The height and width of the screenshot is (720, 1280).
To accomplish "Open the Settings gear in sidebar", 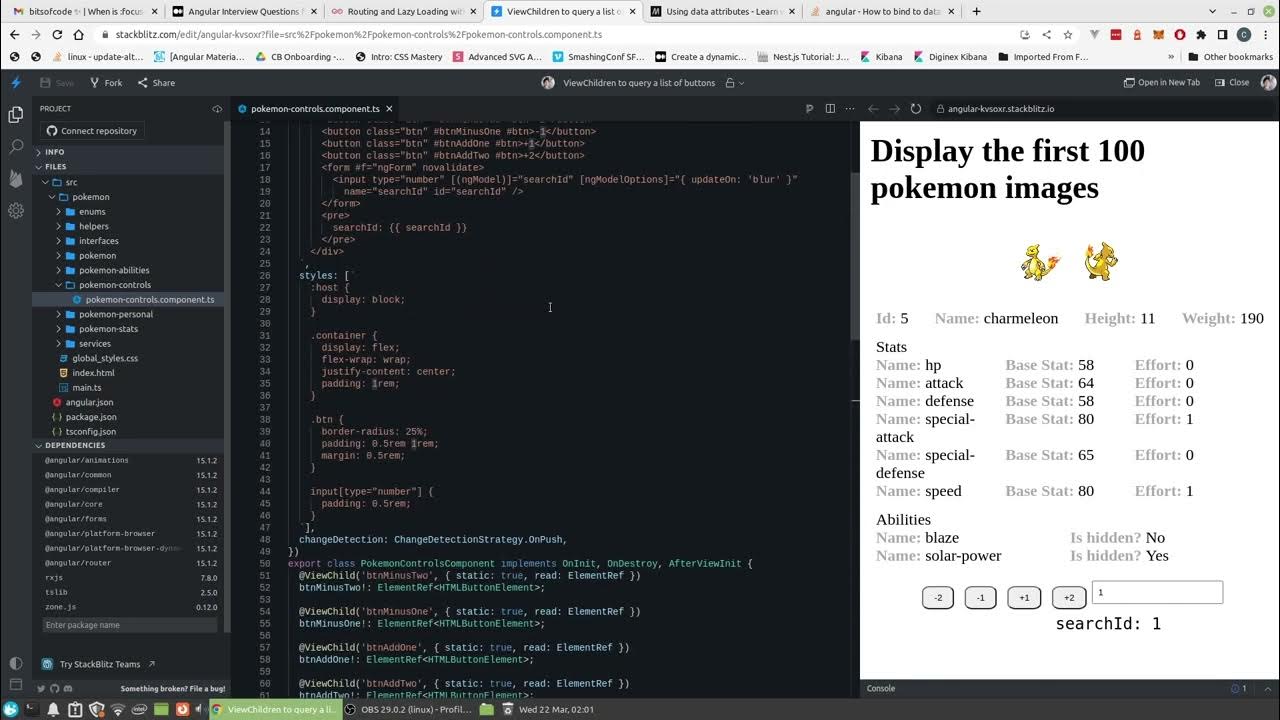I will (x=15, y=210).
